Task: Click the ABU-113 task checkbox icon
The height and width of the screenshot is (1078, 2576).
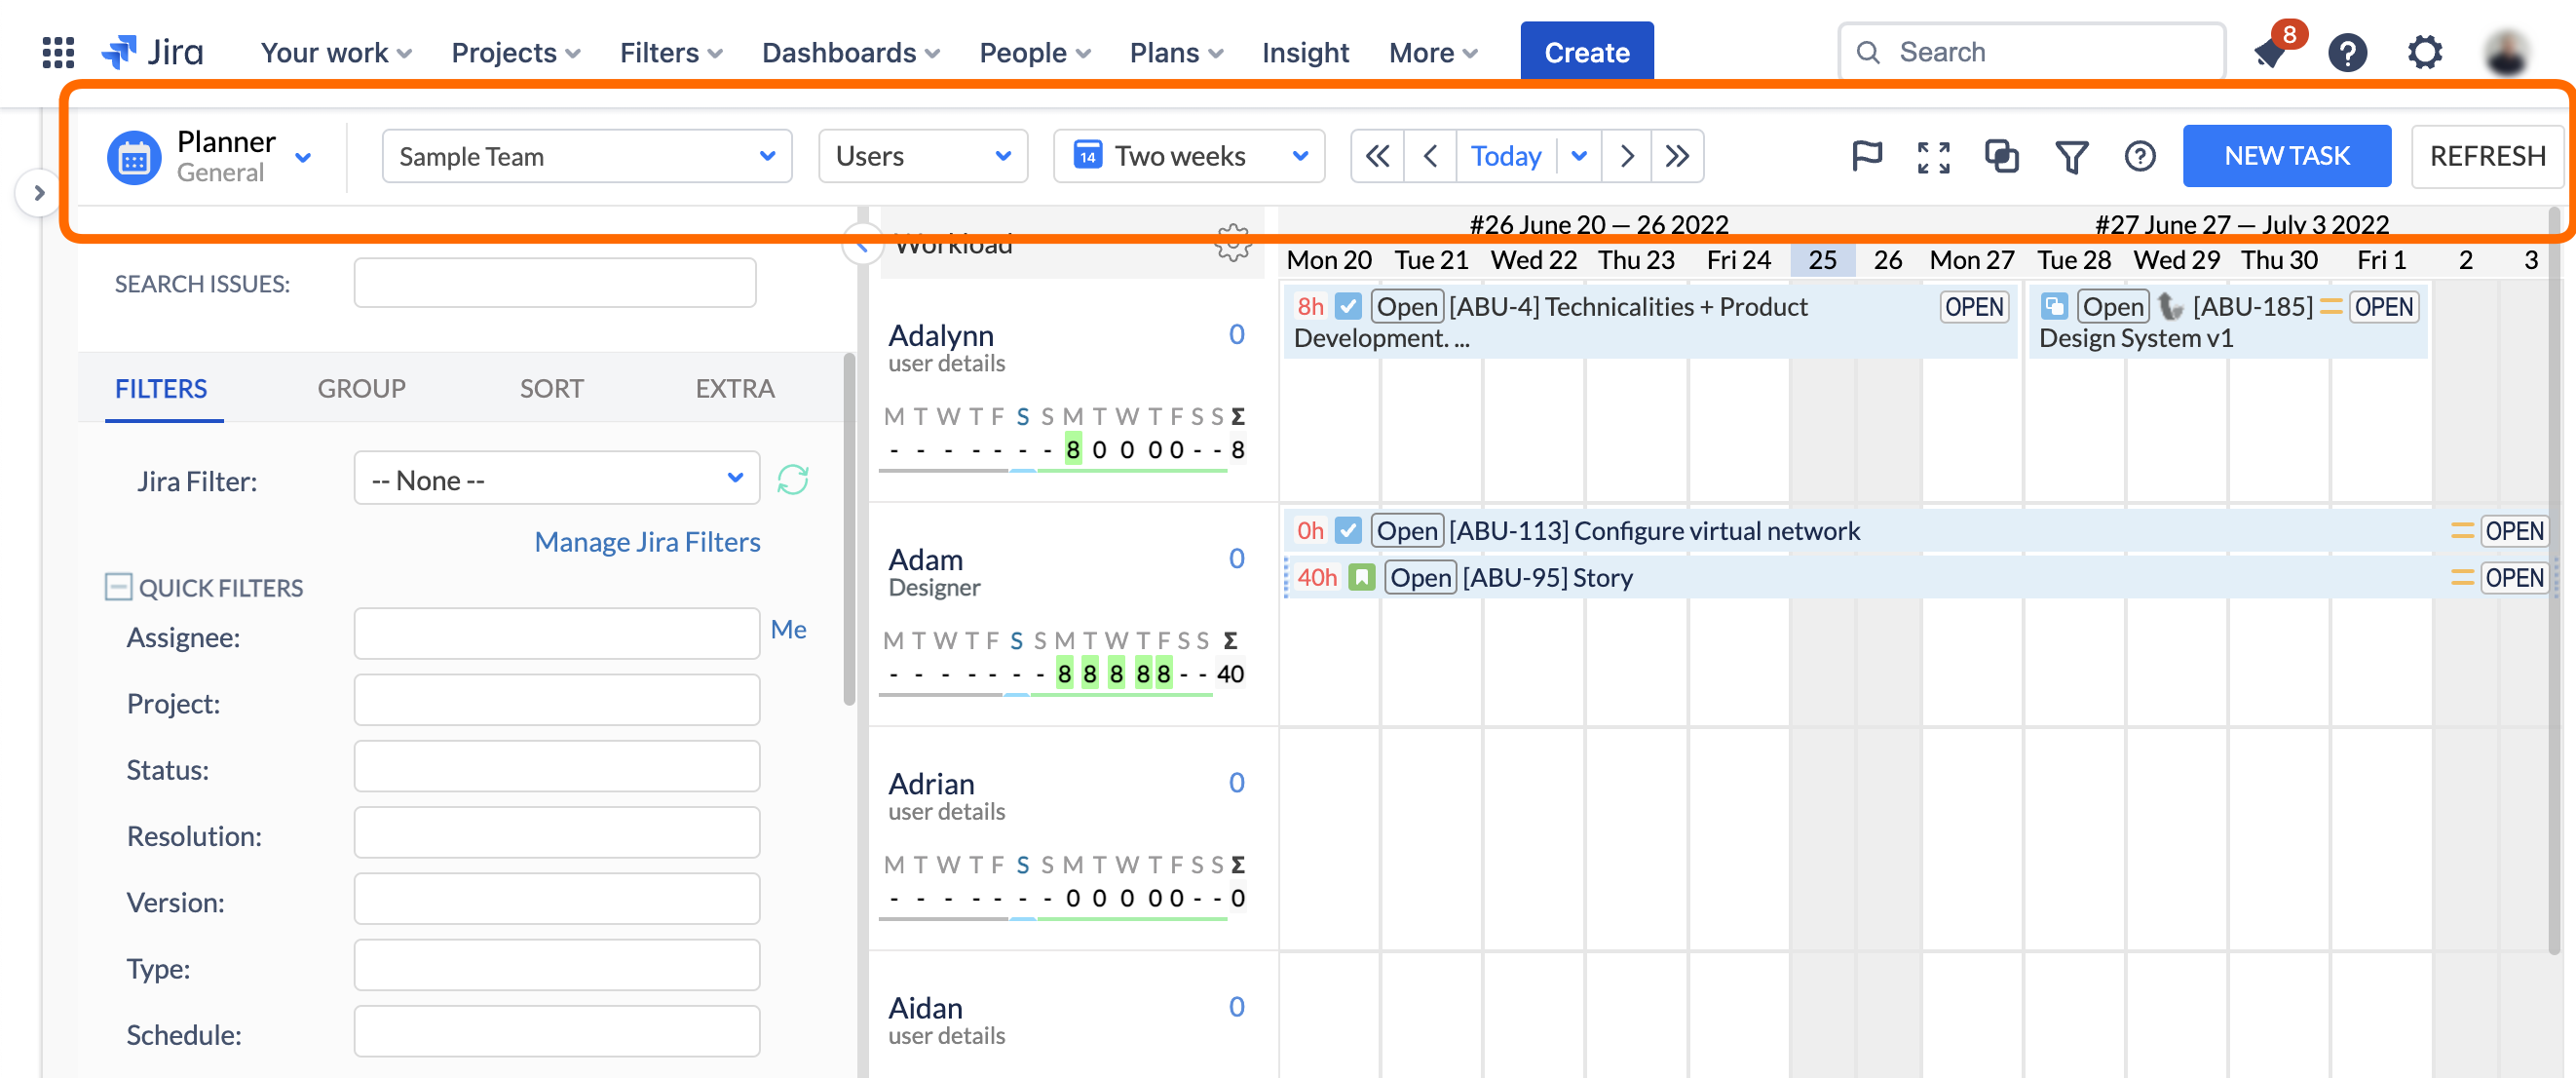Action: tap(1348, 530)
